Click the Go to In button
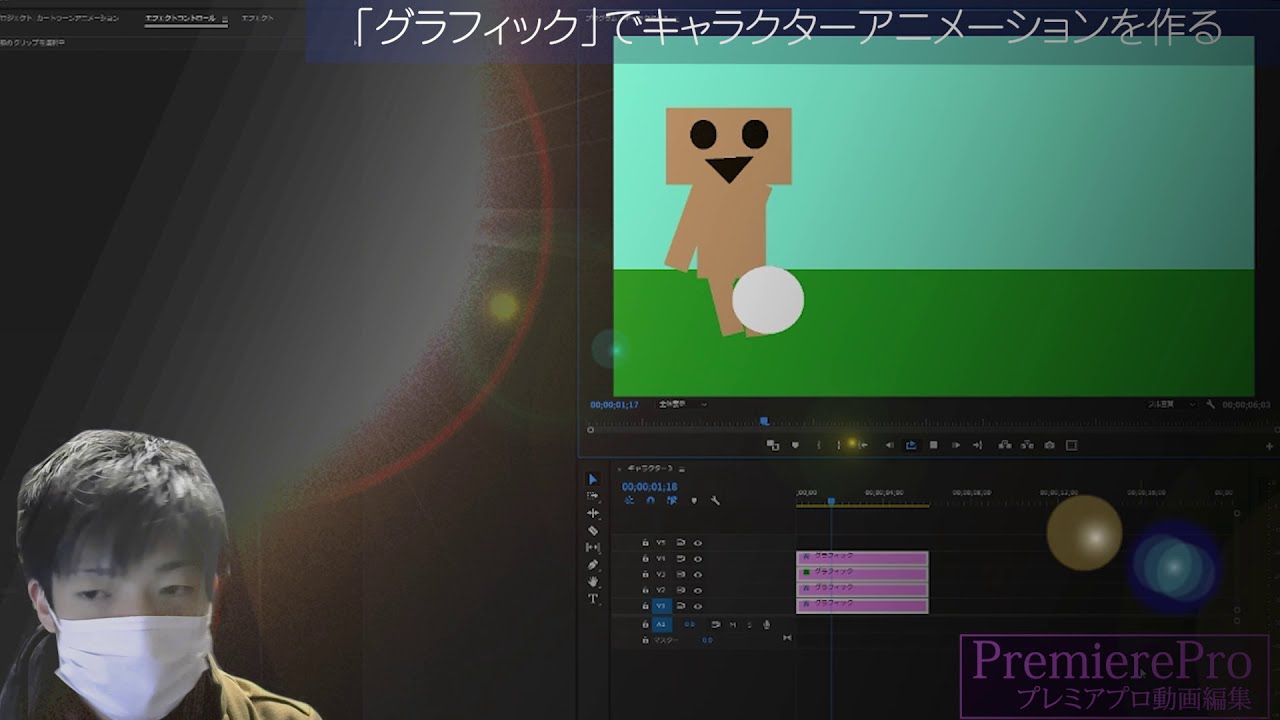Screen dimensions: 1280x720 (863, 444)
